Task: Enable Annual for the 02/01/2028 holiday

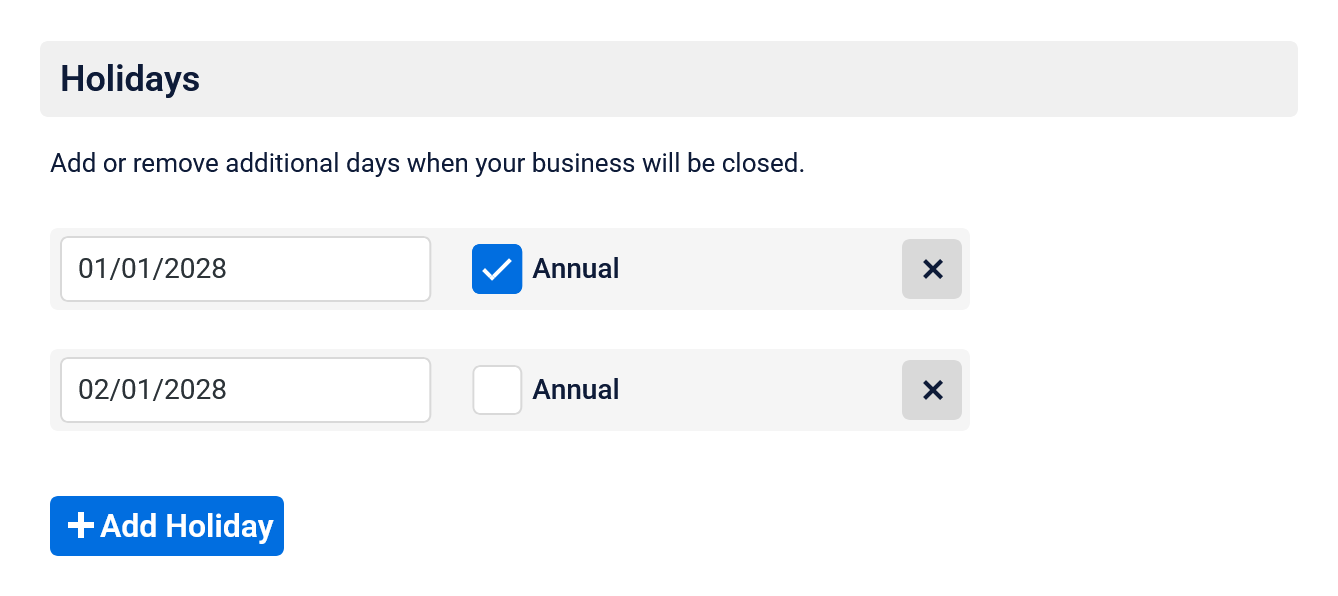Action: pos(497,390)
